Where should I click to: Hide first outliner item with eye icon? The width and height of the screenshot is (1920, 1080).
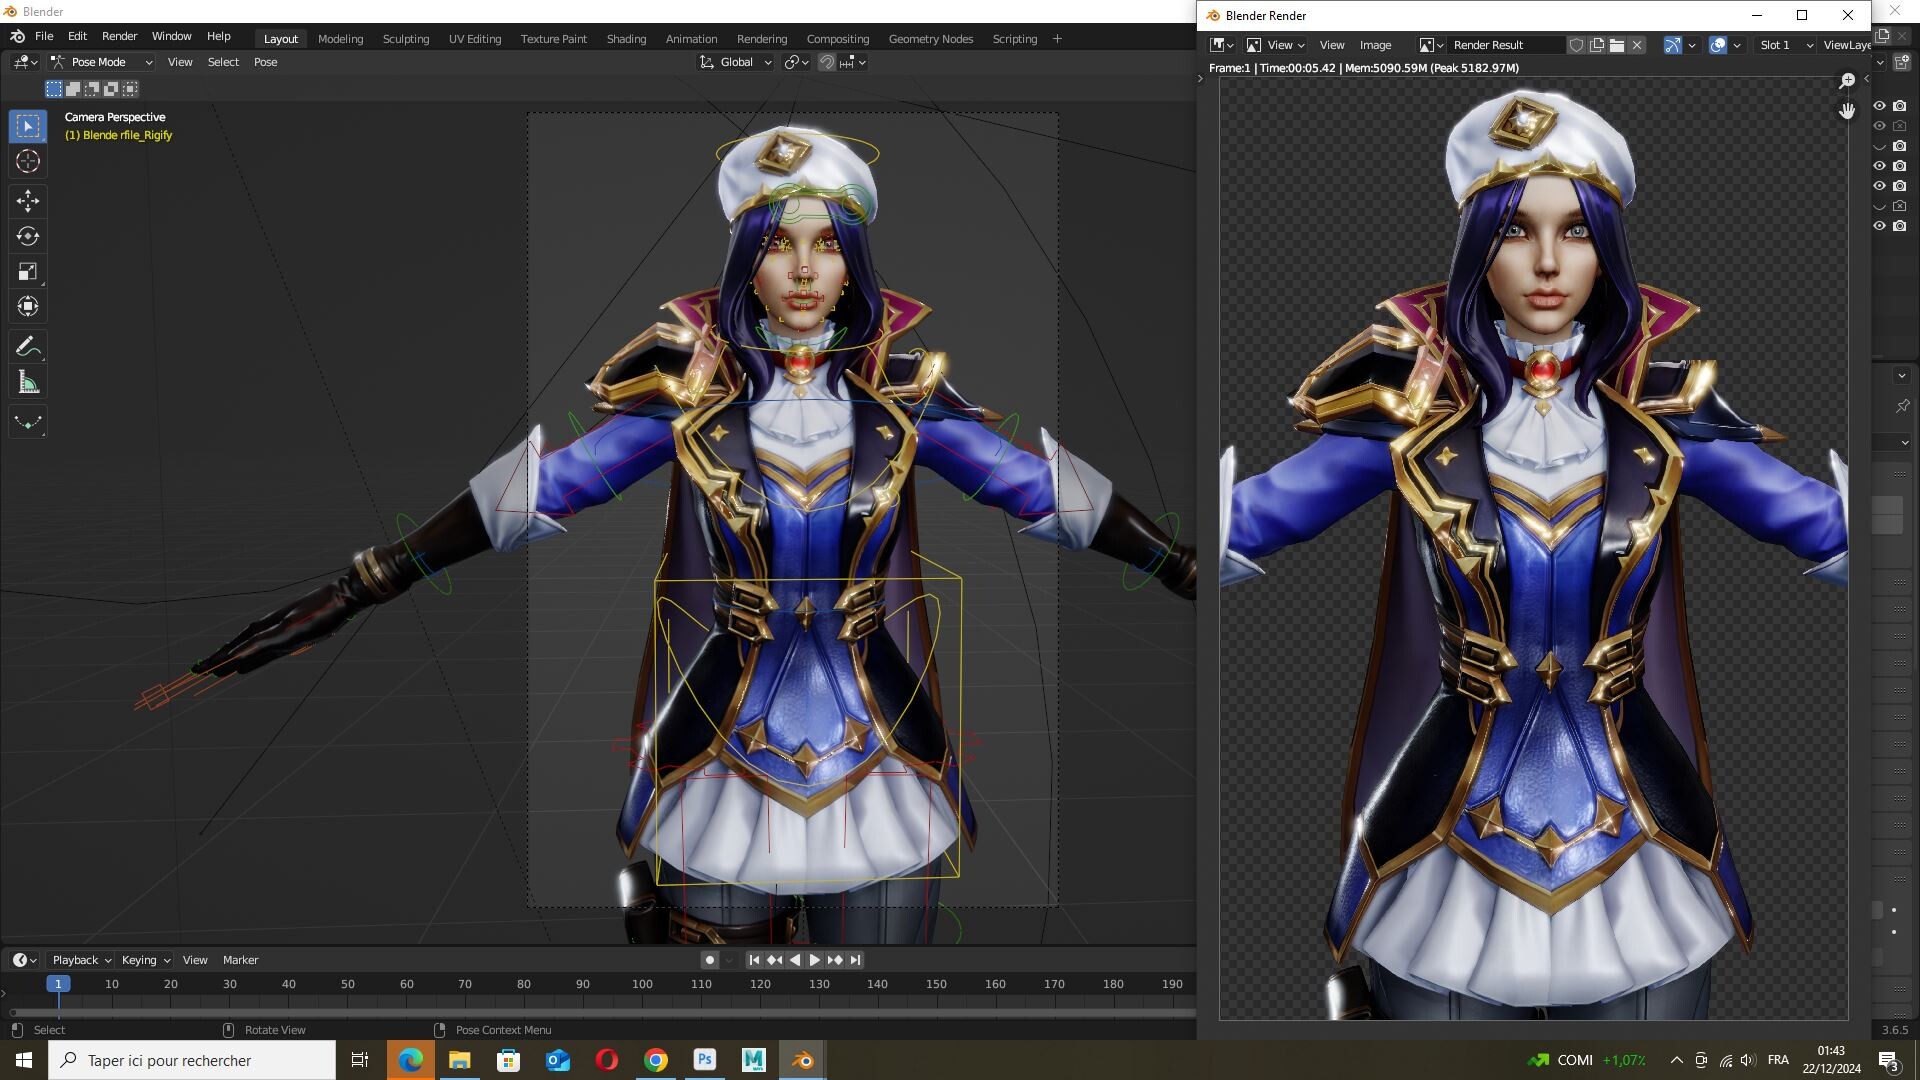[x=1879, y=106]
